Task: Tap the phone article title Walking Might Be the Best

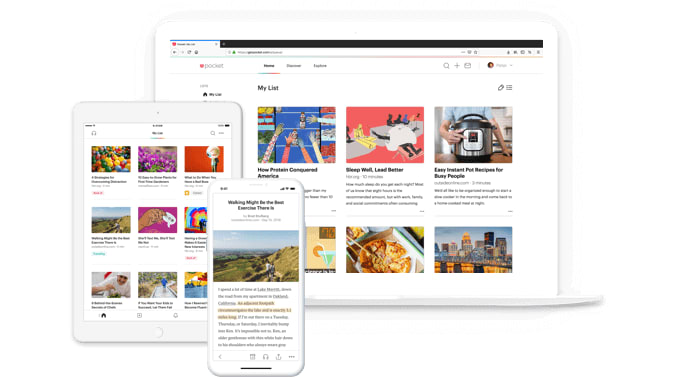Action: point(256,205)
